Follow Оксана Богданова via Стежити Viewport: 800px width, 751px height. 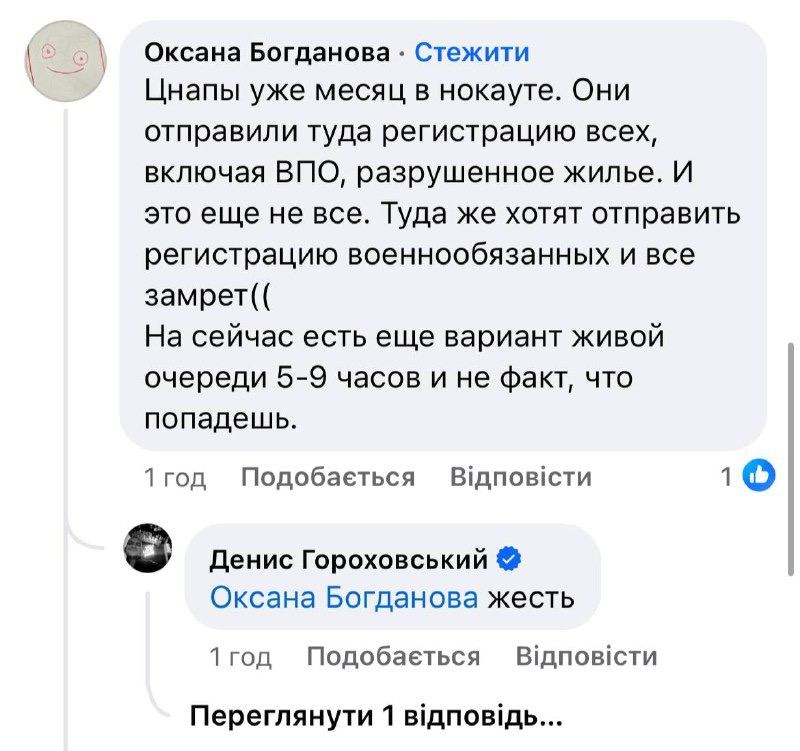[471, 52]
